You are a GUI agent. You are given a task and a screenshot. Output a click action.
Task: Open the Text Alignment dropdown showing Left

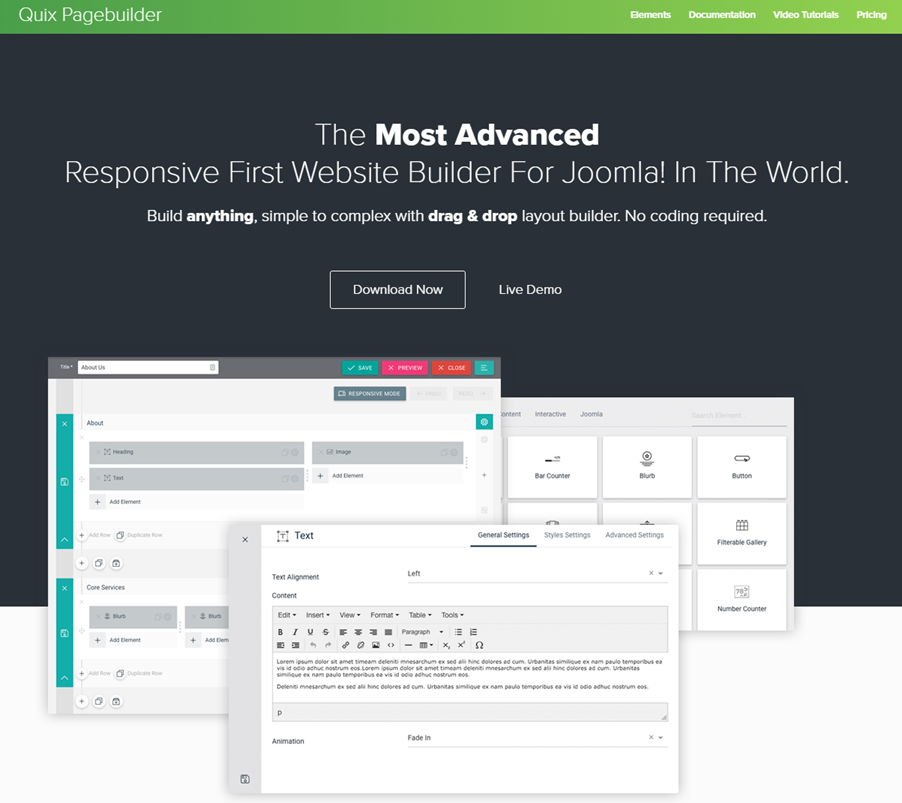[x=537, y=573]
